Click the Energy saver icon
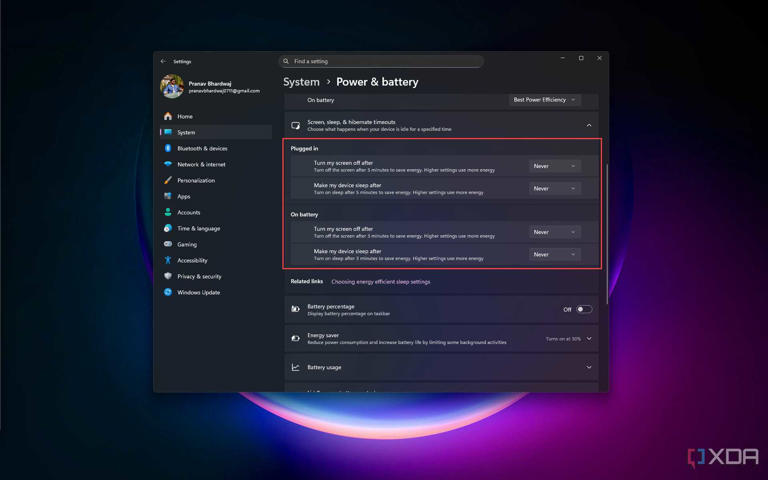Screen dimensions: 768x480 295,338
